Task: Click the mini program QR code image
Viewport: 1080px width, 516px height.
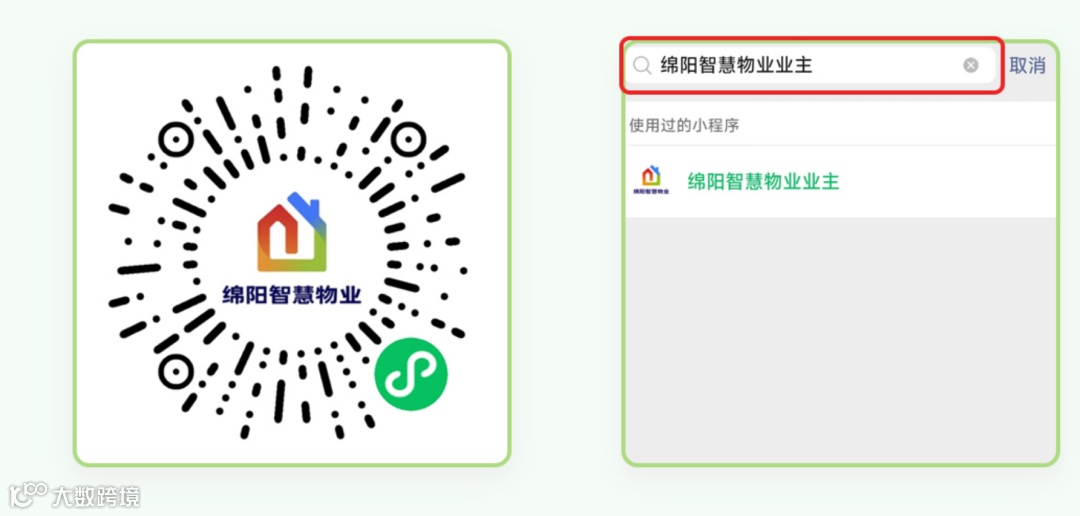Action: point(292,253)
